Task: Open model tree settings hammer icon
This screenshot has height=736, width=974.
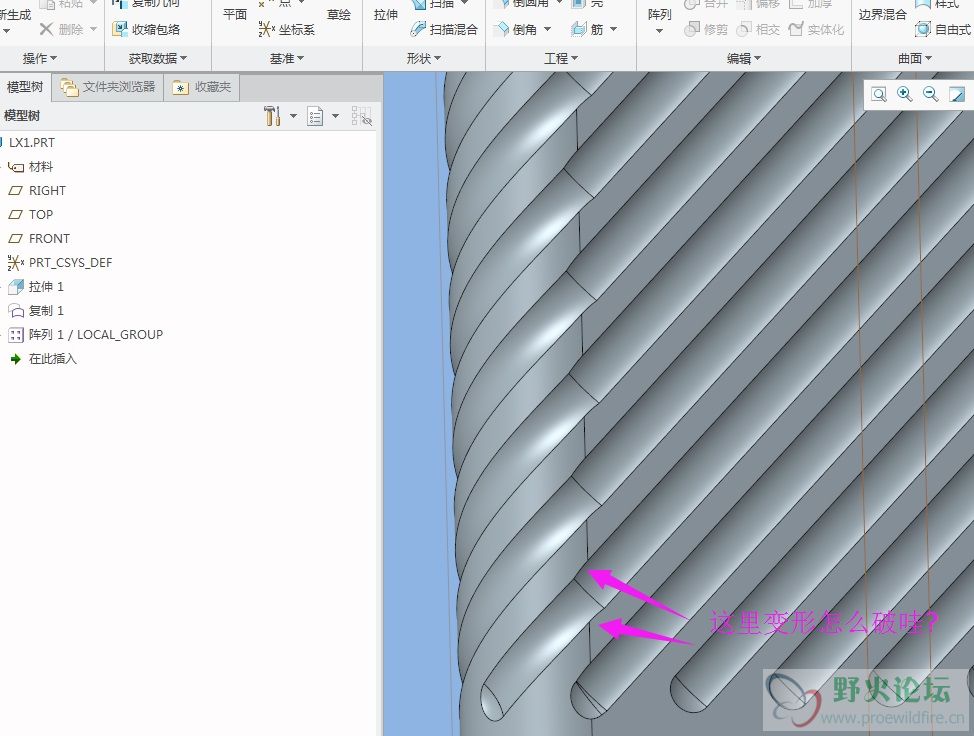Action: tap(272, 116)
